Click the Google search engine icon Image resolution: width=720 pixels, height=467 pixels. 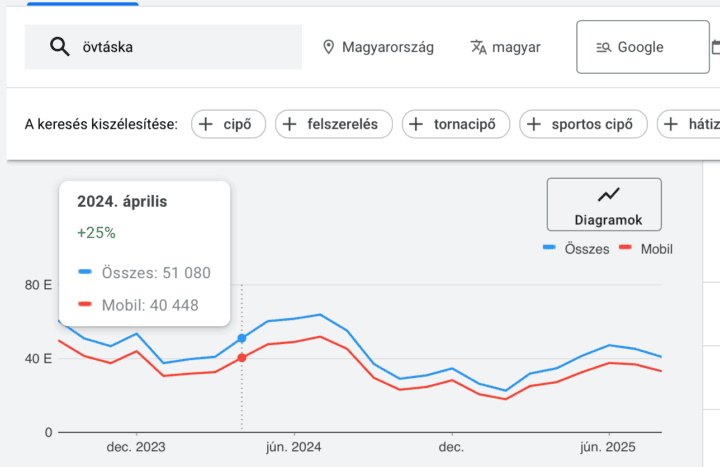pyautogui.click(x=603, y=47)
